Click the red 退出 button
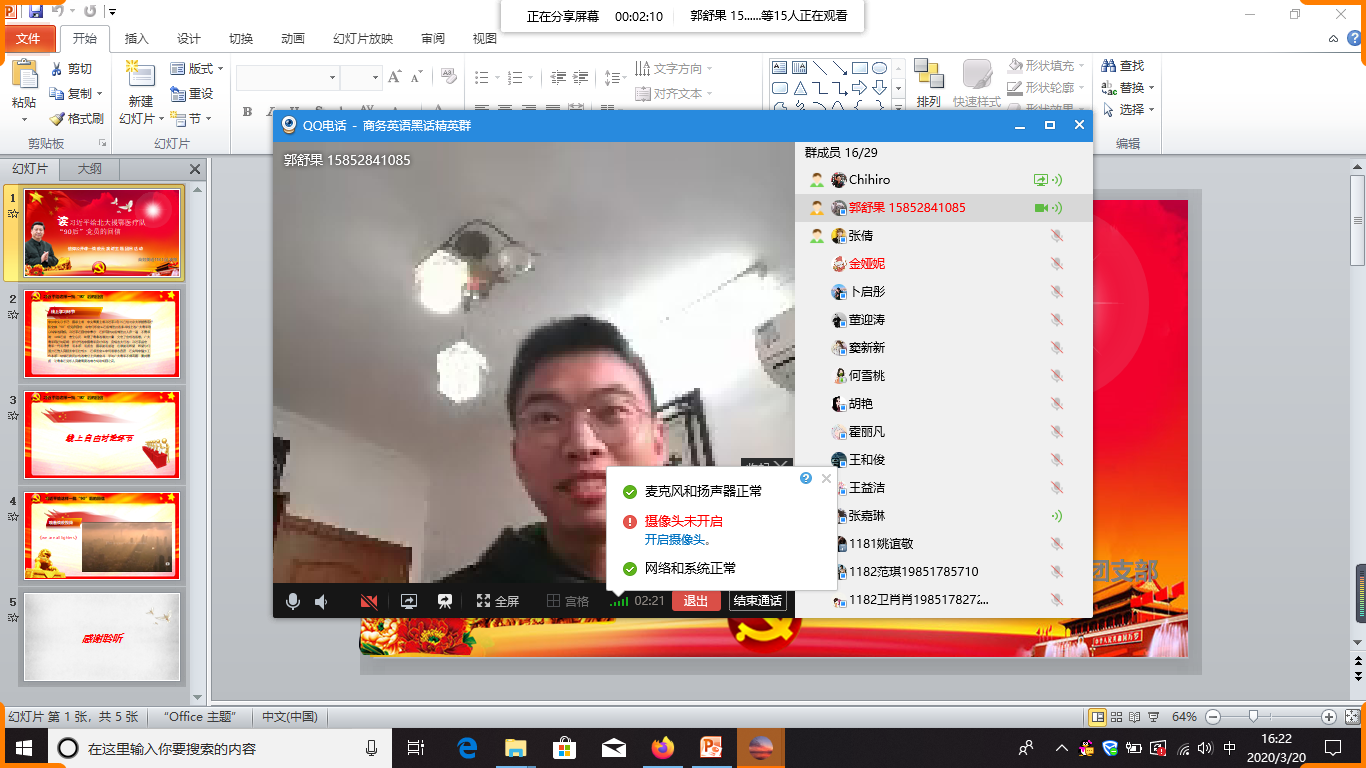Screen dimensions: 1366x768 (x=696, y=601)
